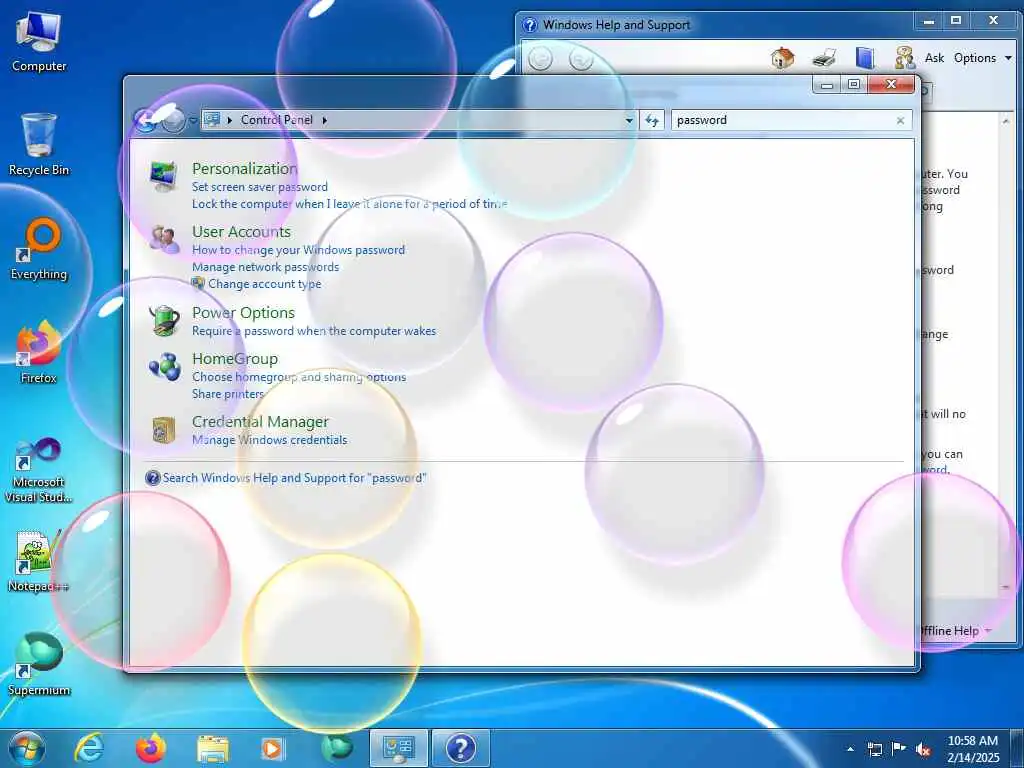
Task: Select the Computer desktop icon
Action: tap(39, 42)
